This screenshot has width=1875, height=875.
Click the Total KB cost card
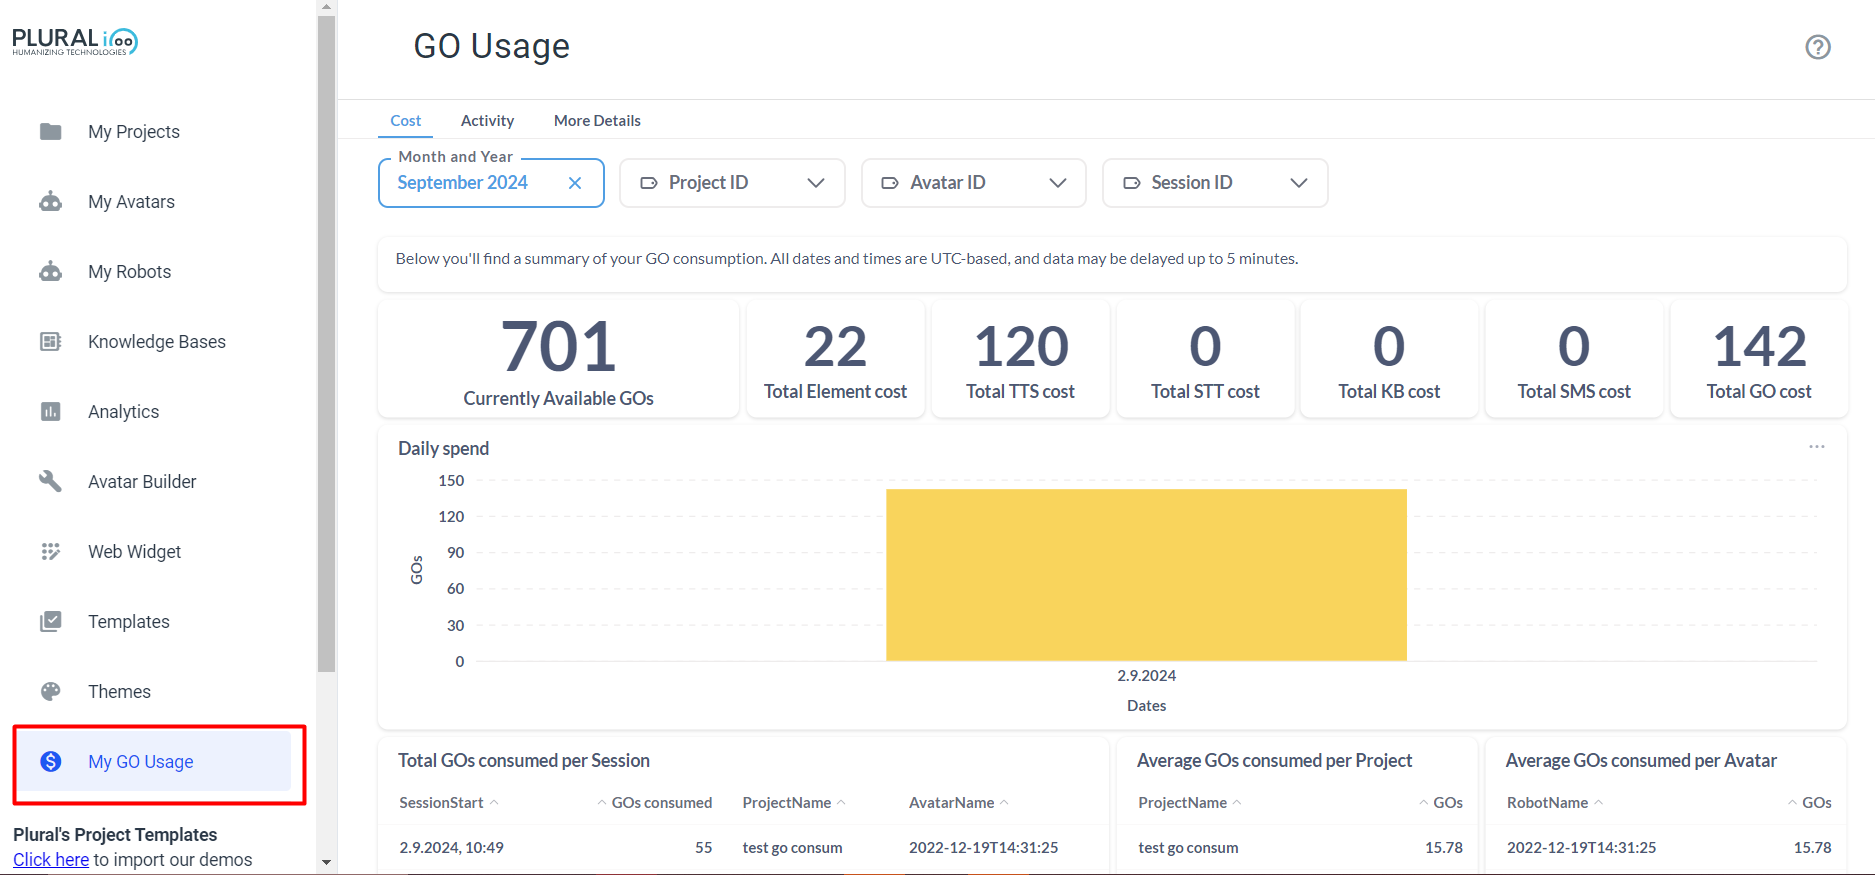click(x=1389, y=359)
